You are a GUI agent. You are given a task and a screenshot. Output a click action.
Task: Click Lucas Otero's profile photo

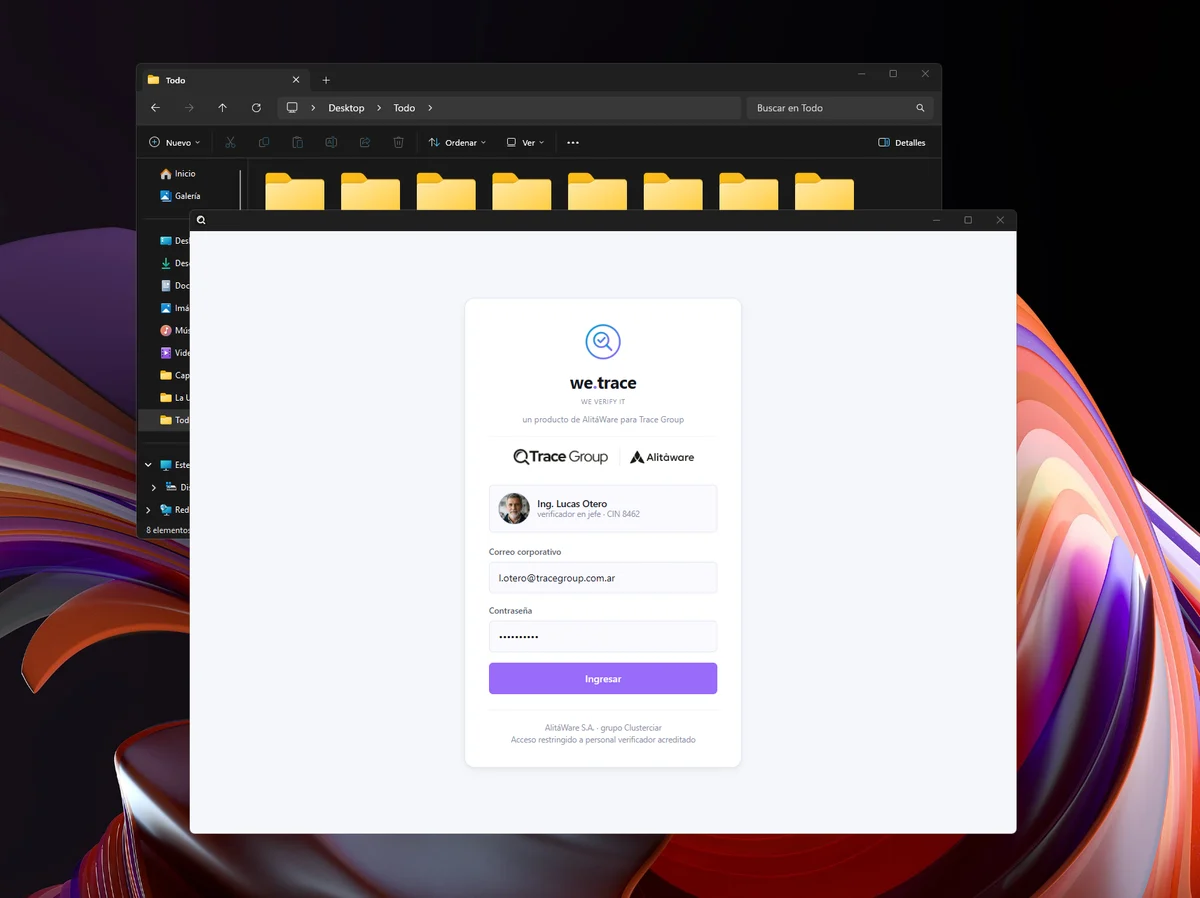pyautogui.click(x=514, y=509)
